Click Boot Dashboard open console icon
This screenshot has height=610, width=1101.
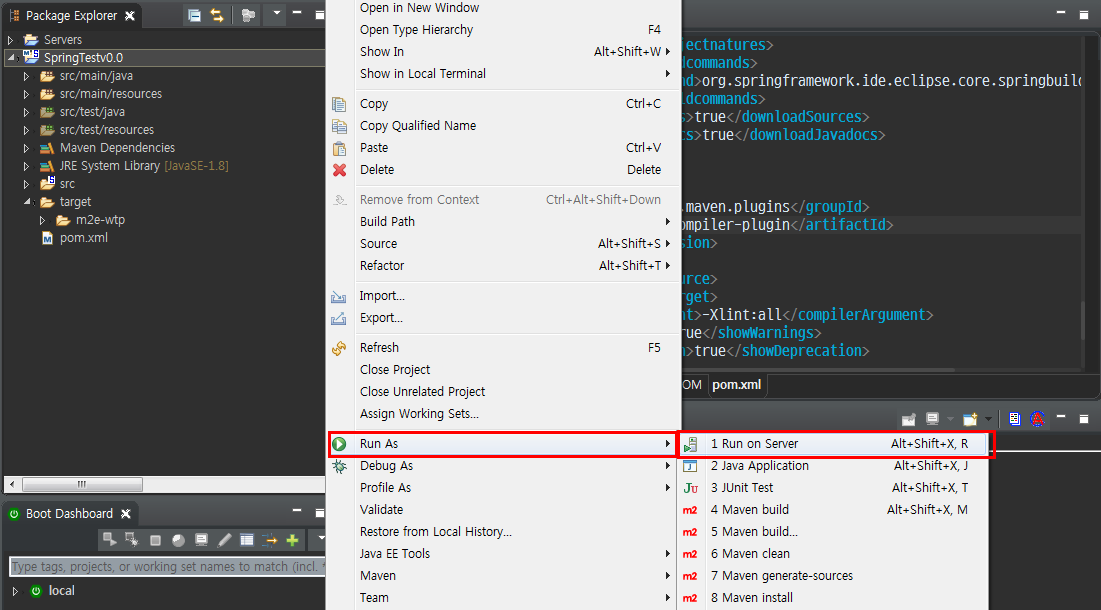click(x=201, y=540)
